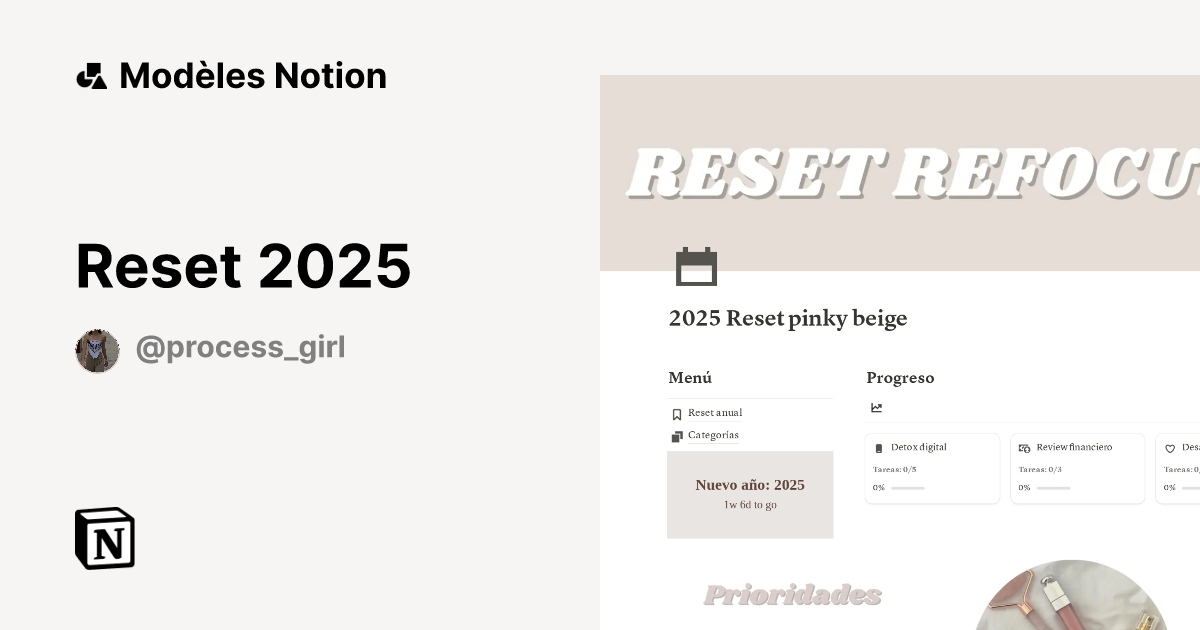Click the Reset 2025 page title
The height and width of the screenshot is (630, 1200).
[244, 264]
